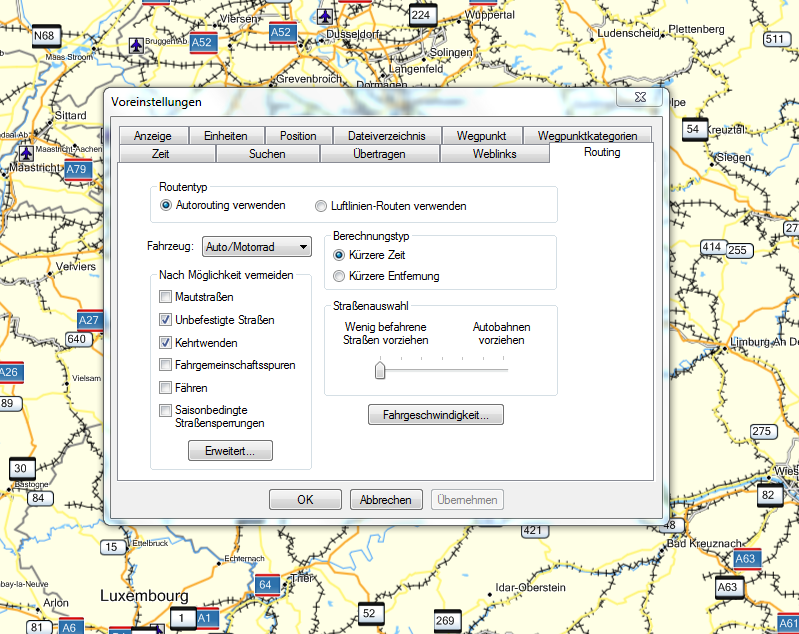Click the Erweitert... button
The height and width of the screenshot is (634, 799).
pyautogui.click(x=230, y=452)
